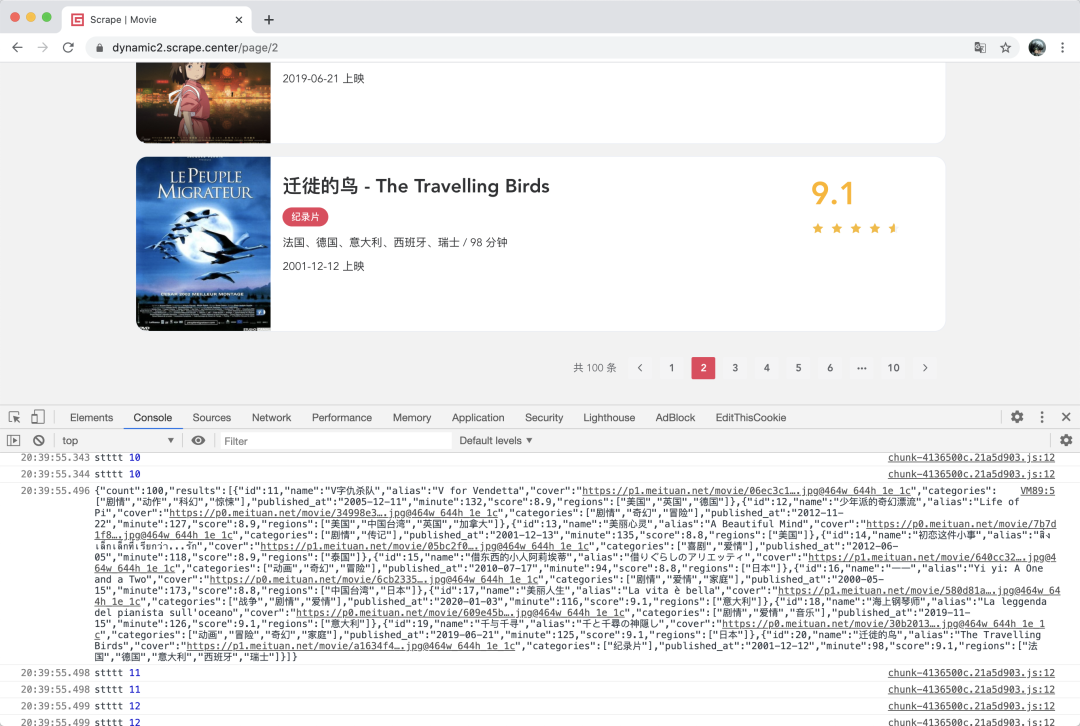Open DevTools three-dot customize menu

click(1041, 417)
